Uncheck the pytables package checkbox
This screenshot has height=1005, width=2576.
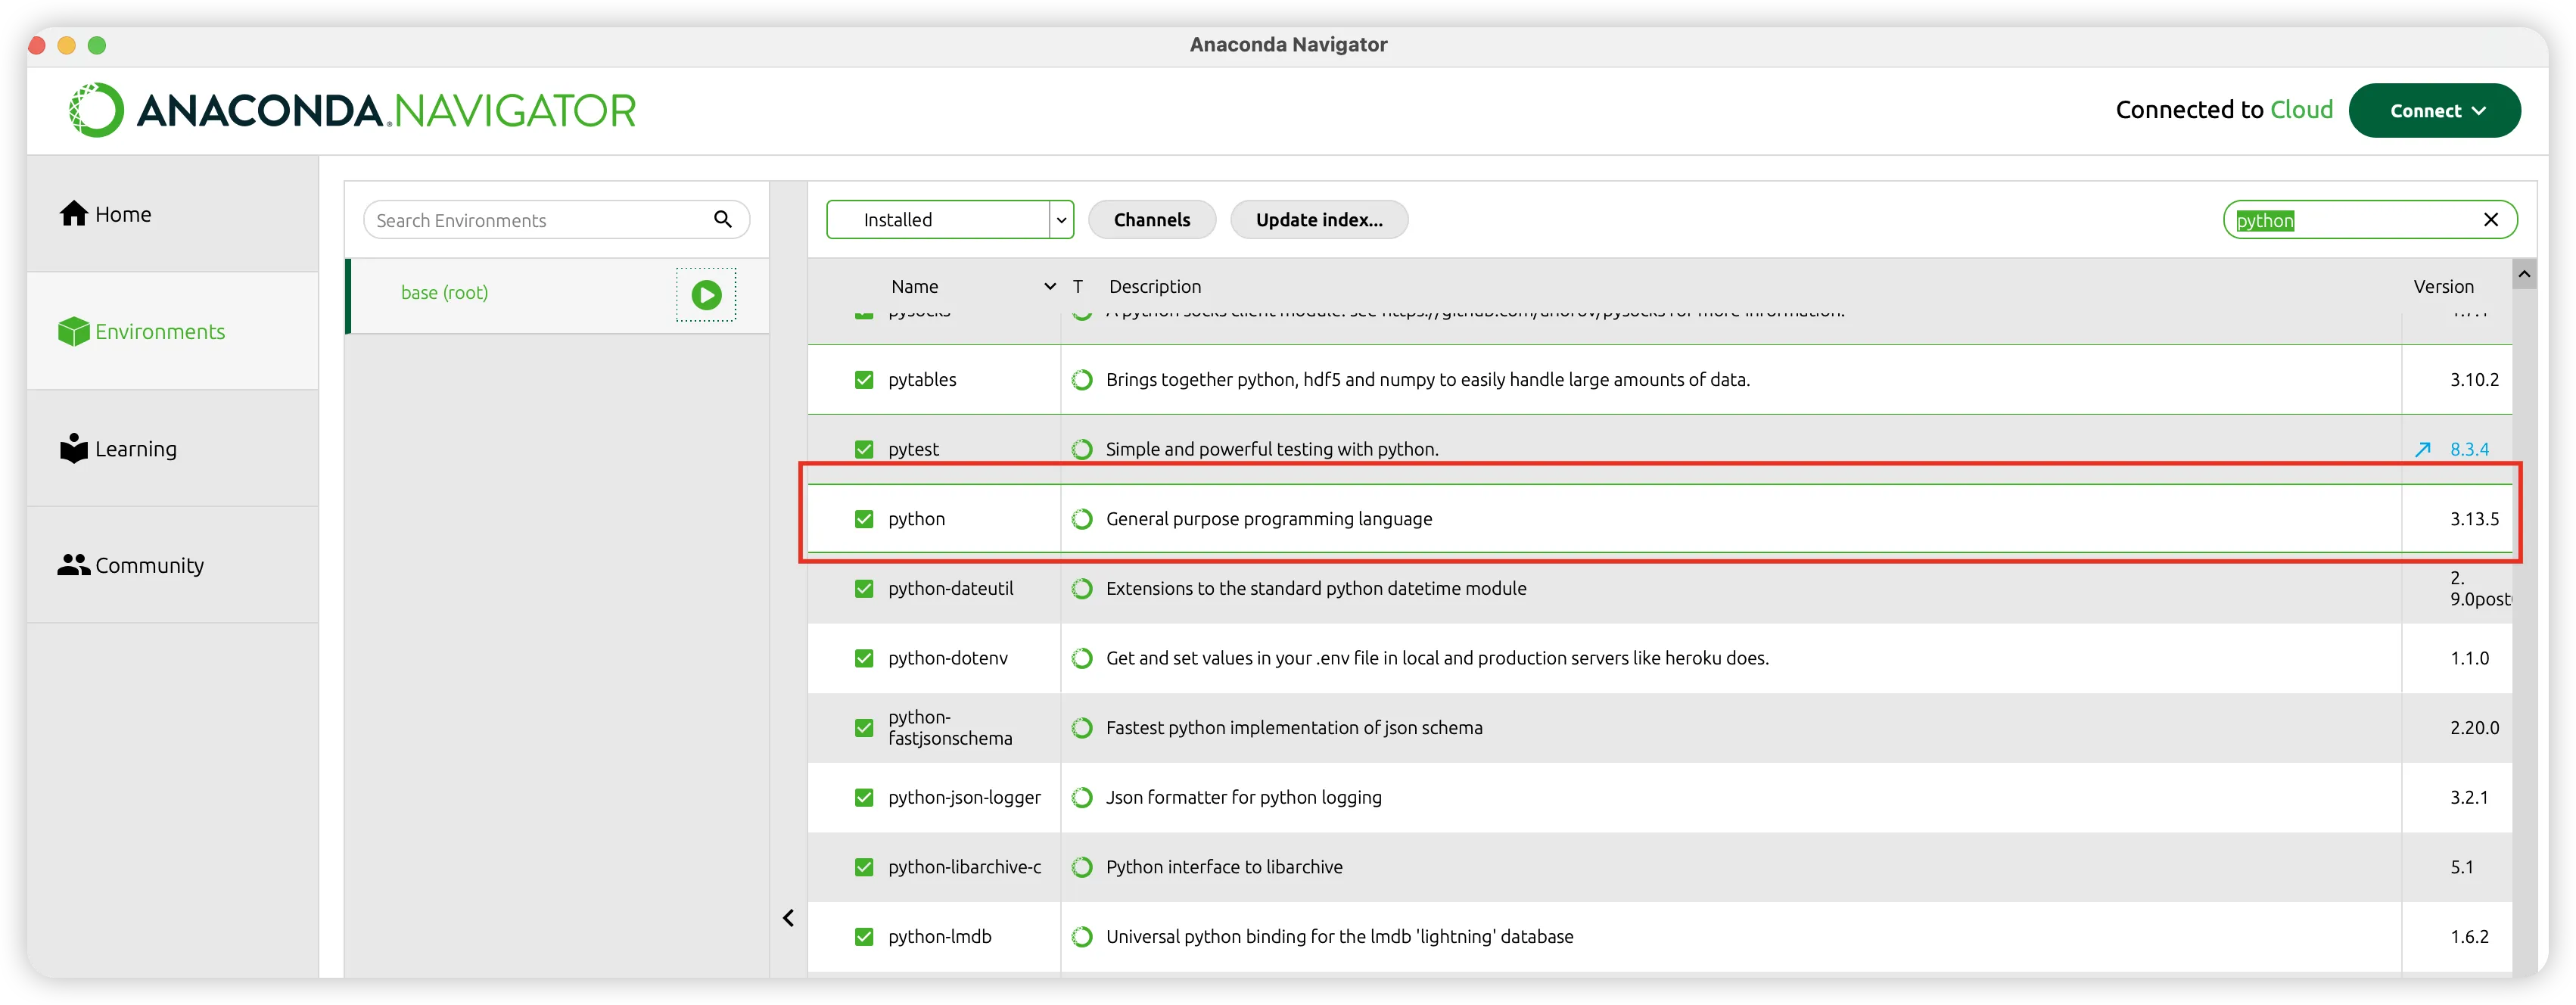tap(864, 380)
